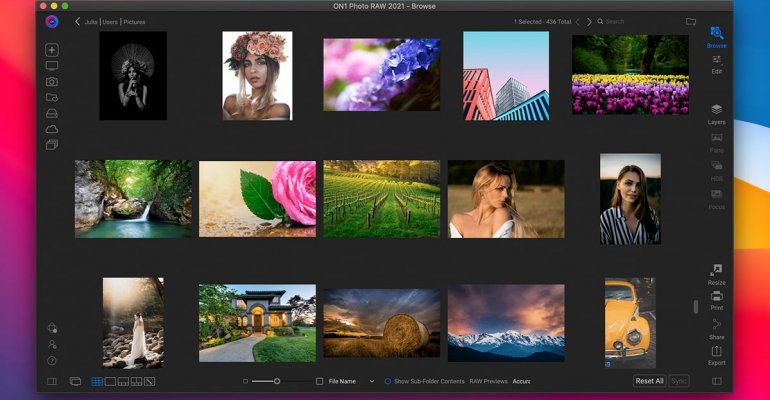Toggle the checkbox beside File Name
Screen dimensions: 770x400
(320, 381)
